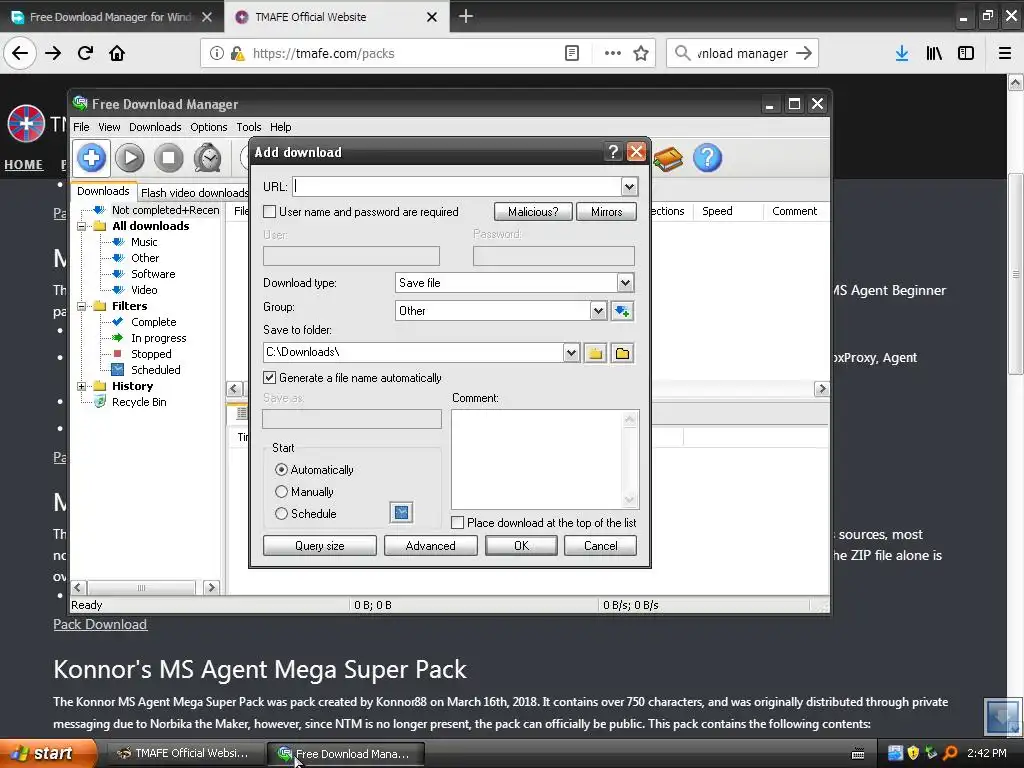The width and height of the screenshot is (1024, 768).
Task: Uncheck Generate a file name automatically
Action: (x=269, y=377)
